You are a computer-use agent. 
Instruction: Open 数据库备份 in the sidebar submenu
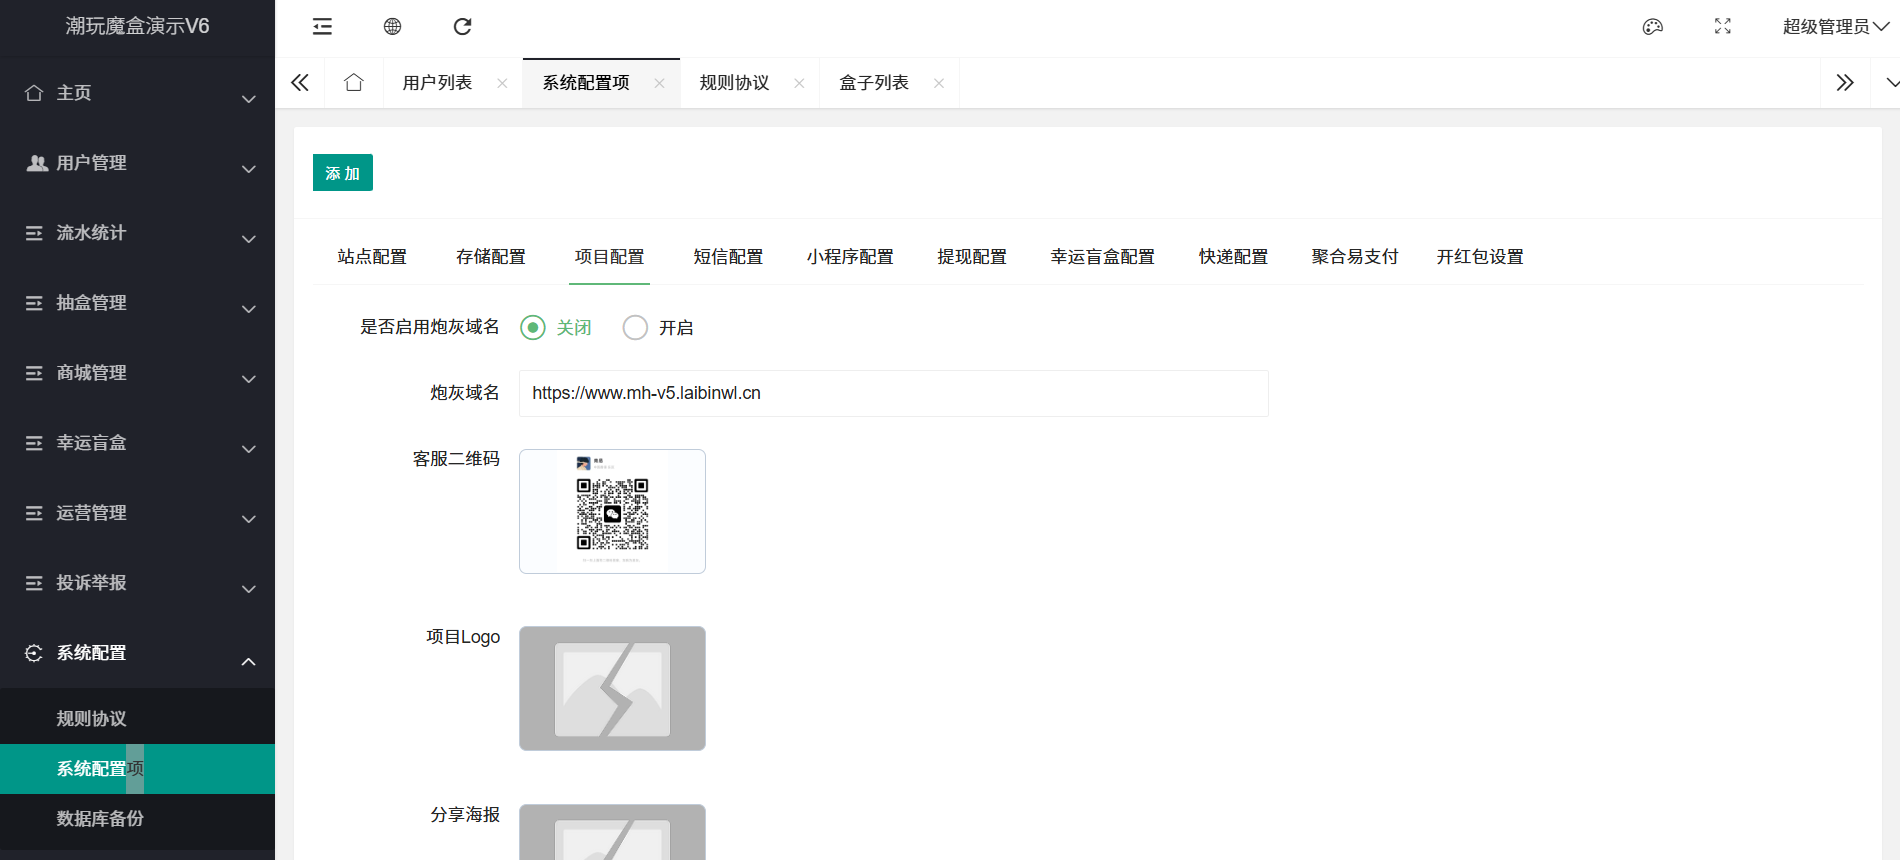click(x=137, y=819)
